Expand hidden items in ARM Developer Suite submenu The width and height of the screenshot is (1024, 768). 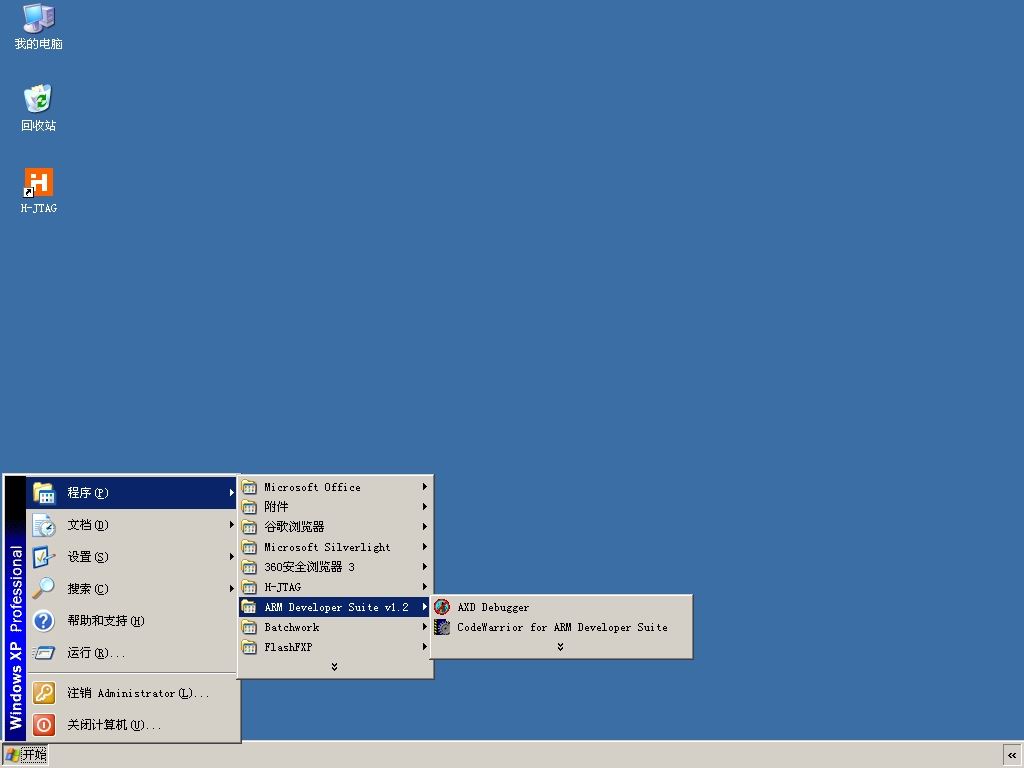[x=560, y=647]
